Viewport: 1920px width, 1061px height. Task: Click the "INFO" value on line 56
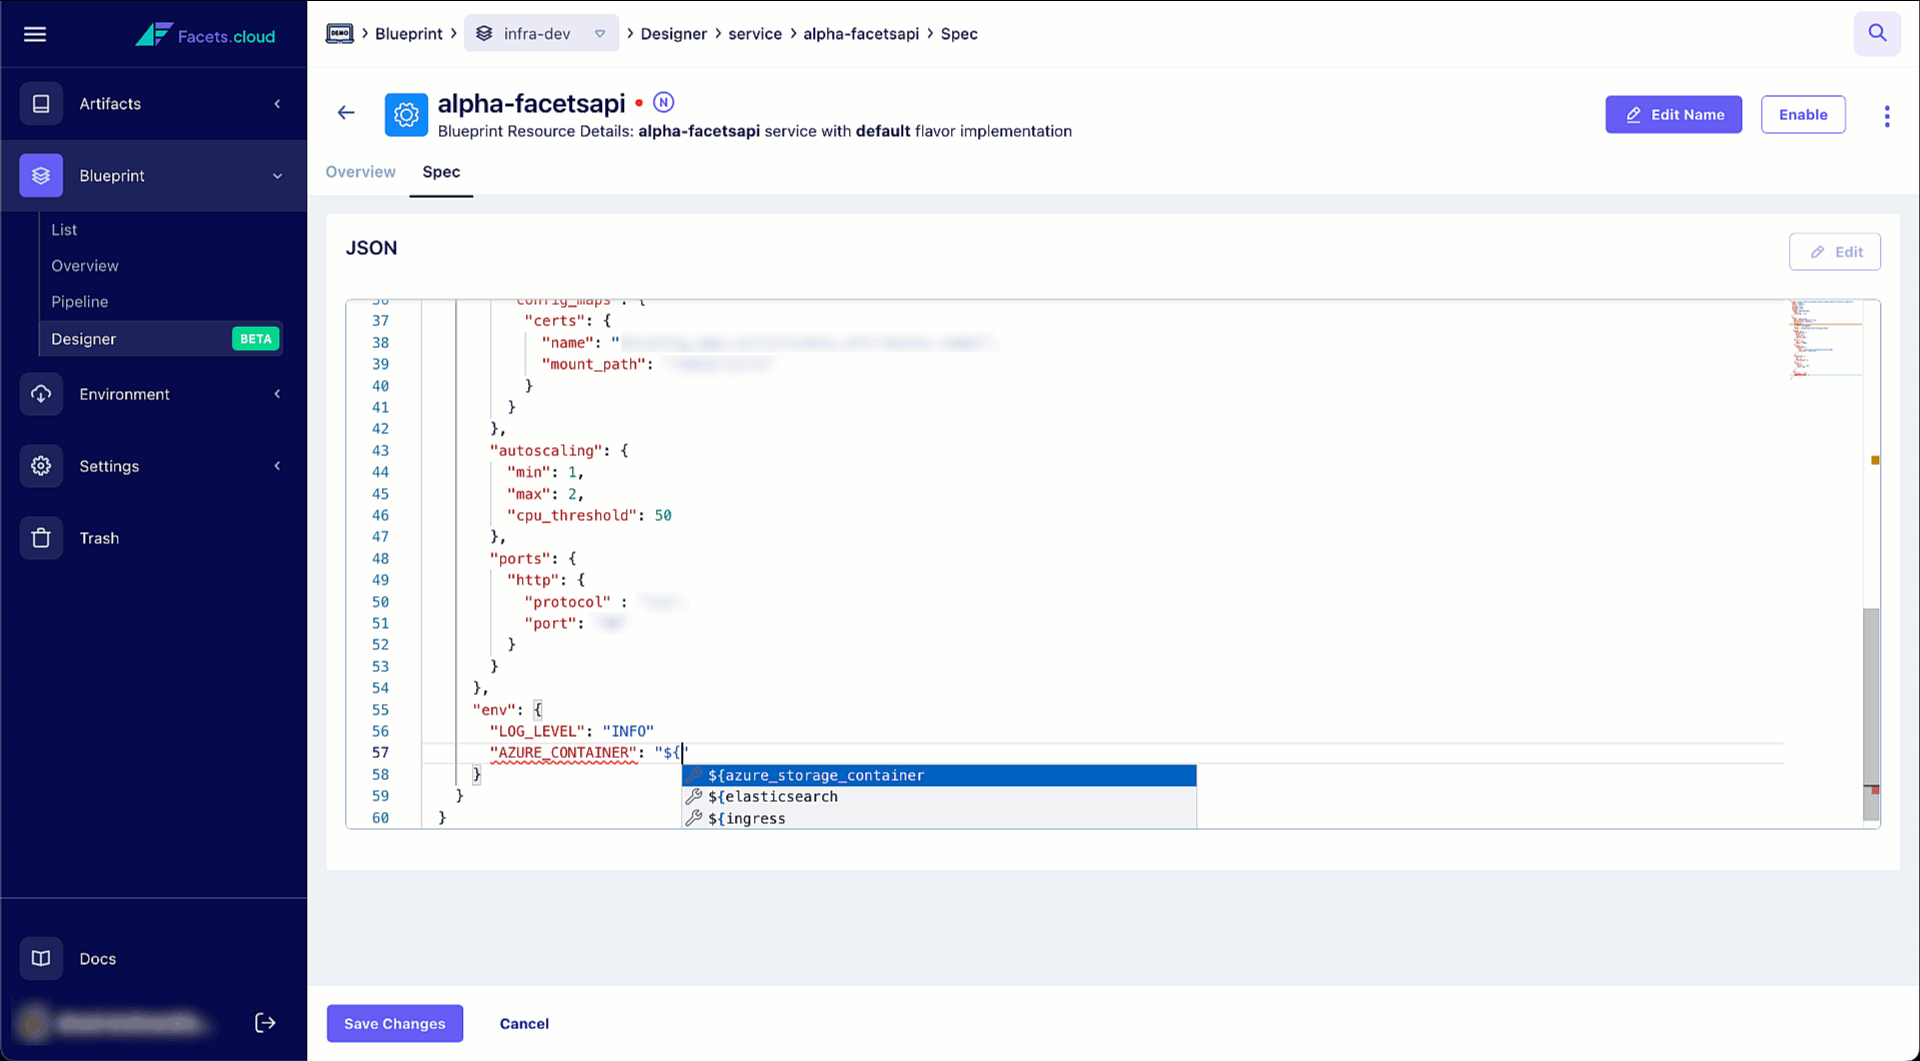tap(628, 732)
